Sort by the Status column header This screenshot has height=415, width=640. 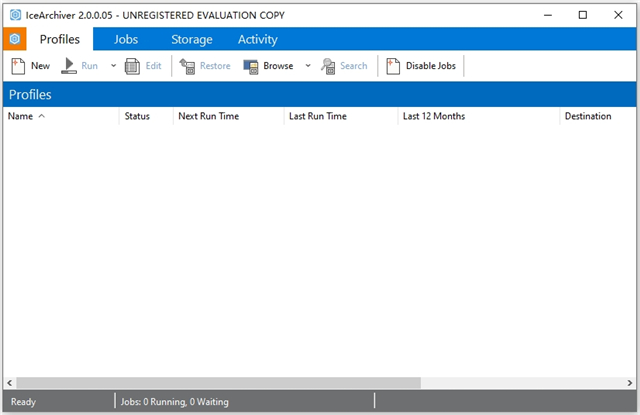[x=137, y=116]
